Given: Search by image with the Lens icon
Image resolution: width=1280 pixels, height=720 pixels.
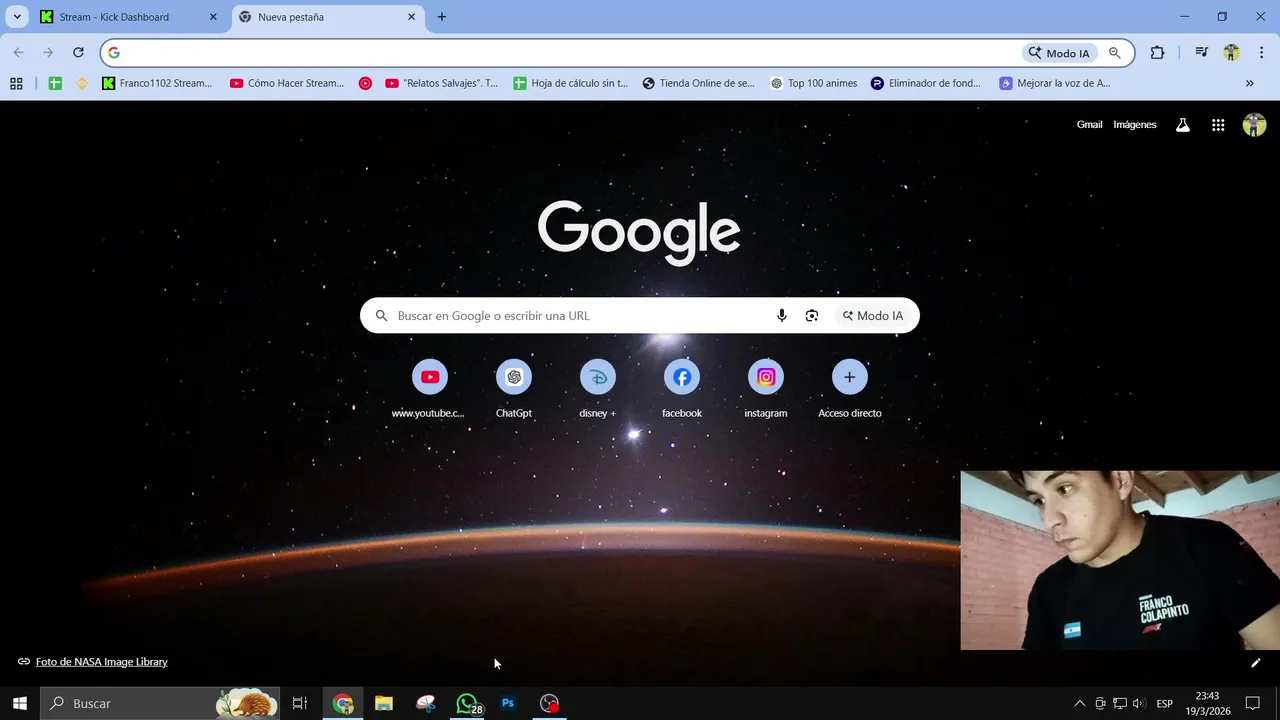Looking at the screenshot, I should (x=812, y=316).
